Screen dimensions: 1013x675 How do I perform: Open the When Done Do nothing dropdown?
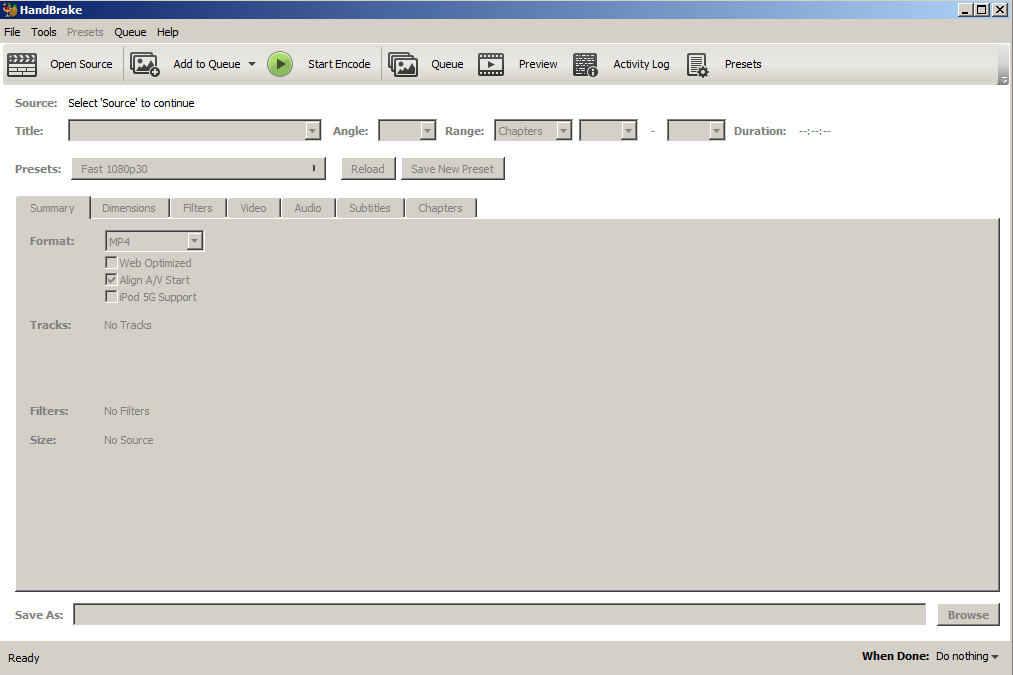point(966,656)
